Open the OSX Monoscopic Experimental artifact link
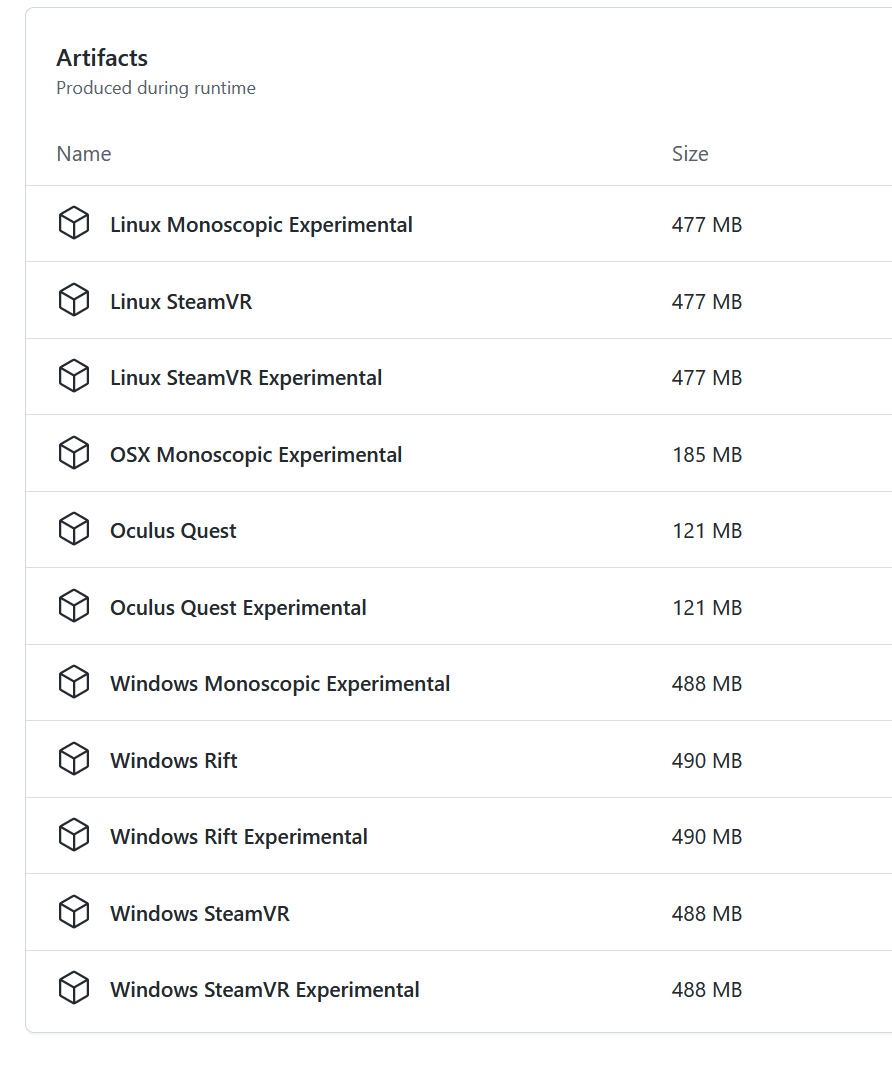This screenshot has height=1077, width=892. click(x=256, y=455)
